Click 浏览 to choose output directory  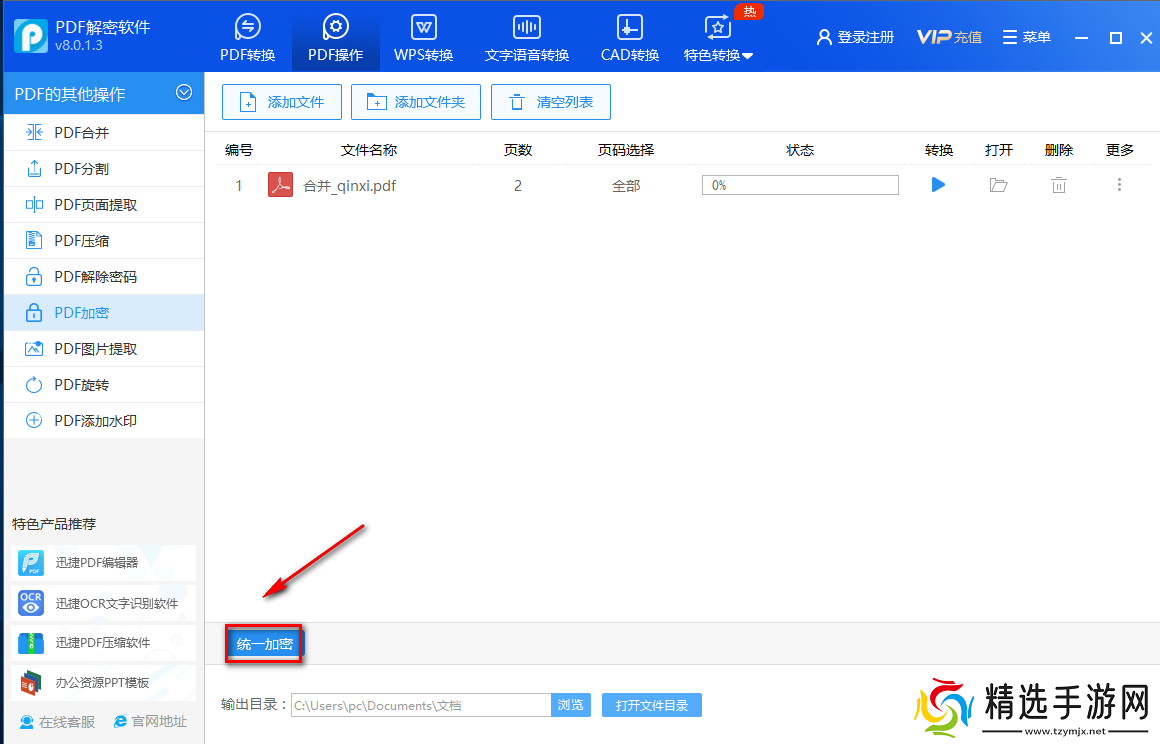pos(570,705)
